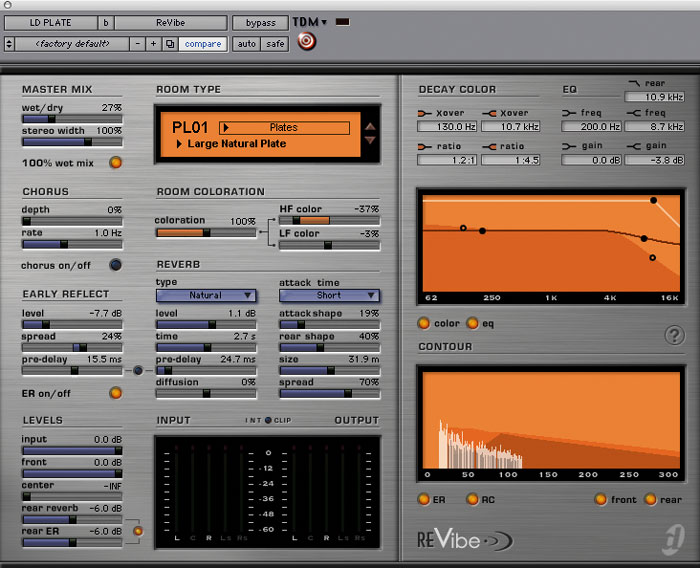Toggle the color display button

[423, 323]
